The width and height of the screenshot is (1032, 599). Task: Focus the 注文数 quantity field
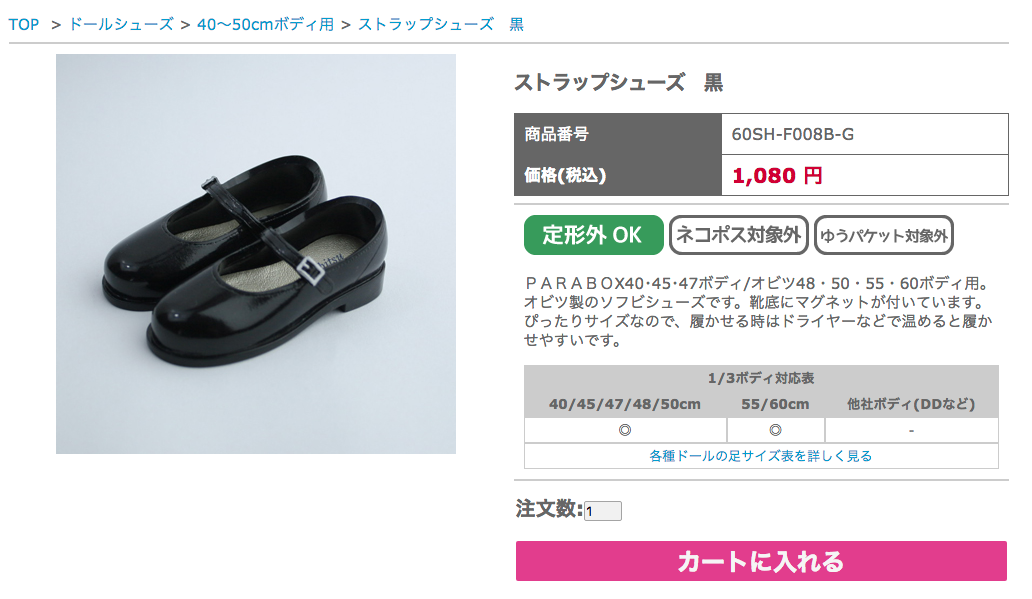click(x=603, y=511)
